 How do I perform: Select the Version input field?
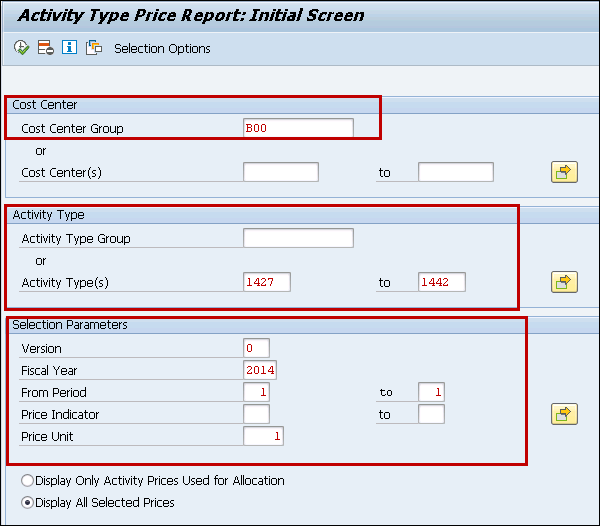pos(256,348)
